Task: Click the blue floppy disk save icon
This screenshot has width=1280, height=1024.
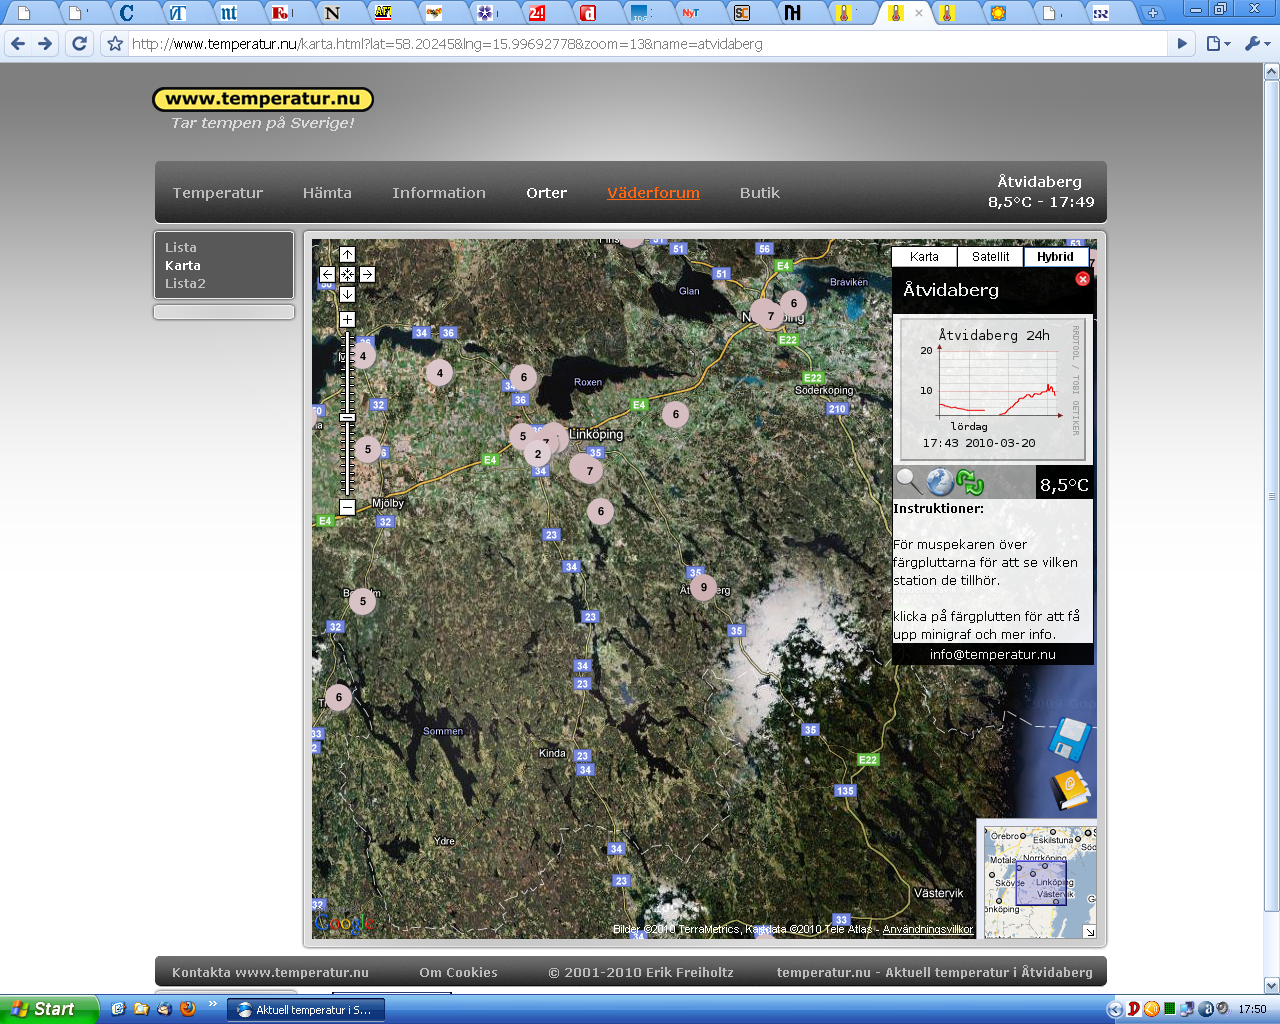Action: (x=1068, y=741)
